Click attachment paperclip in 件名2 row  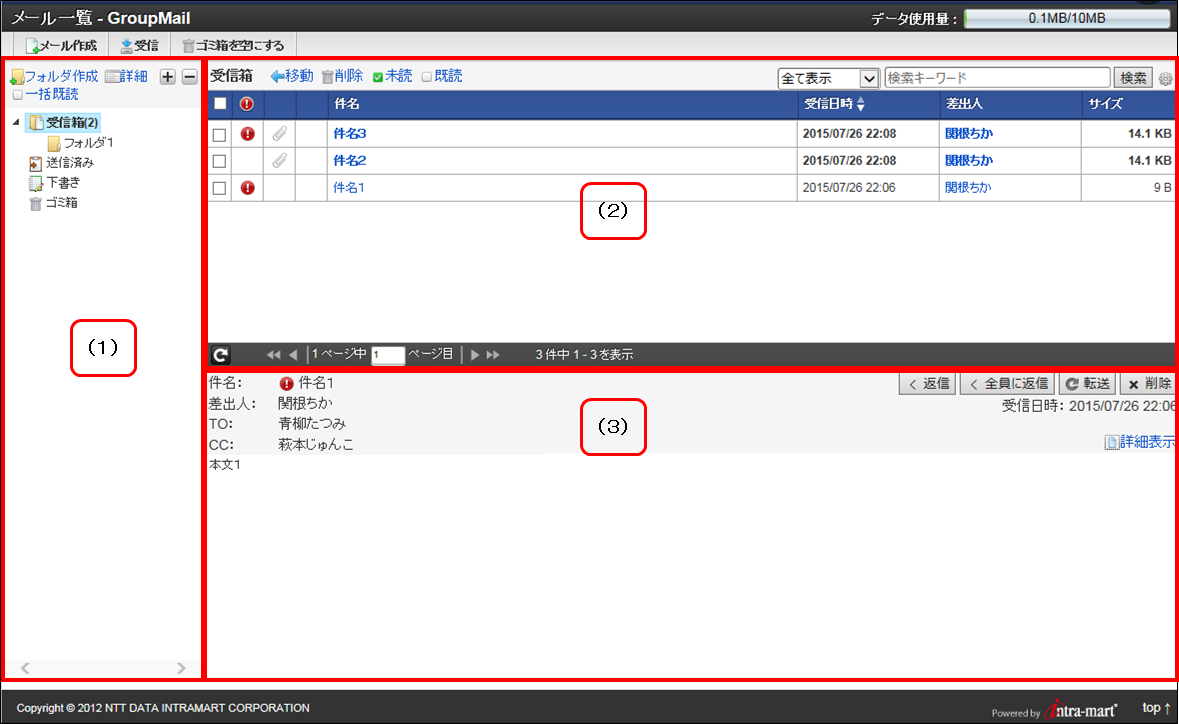coord(279,160)
